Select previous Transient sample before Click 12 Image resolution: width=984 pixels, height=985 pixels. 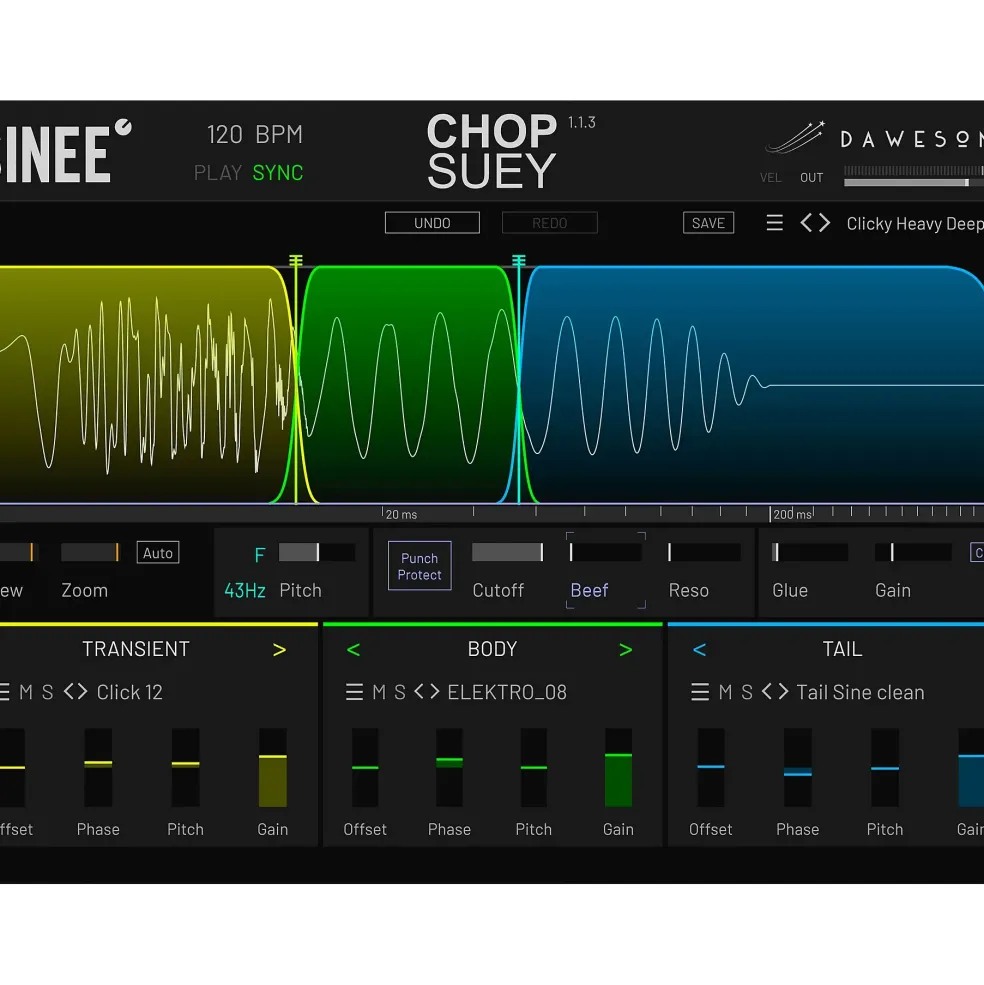pyautogui.click(x=68, y=692)
